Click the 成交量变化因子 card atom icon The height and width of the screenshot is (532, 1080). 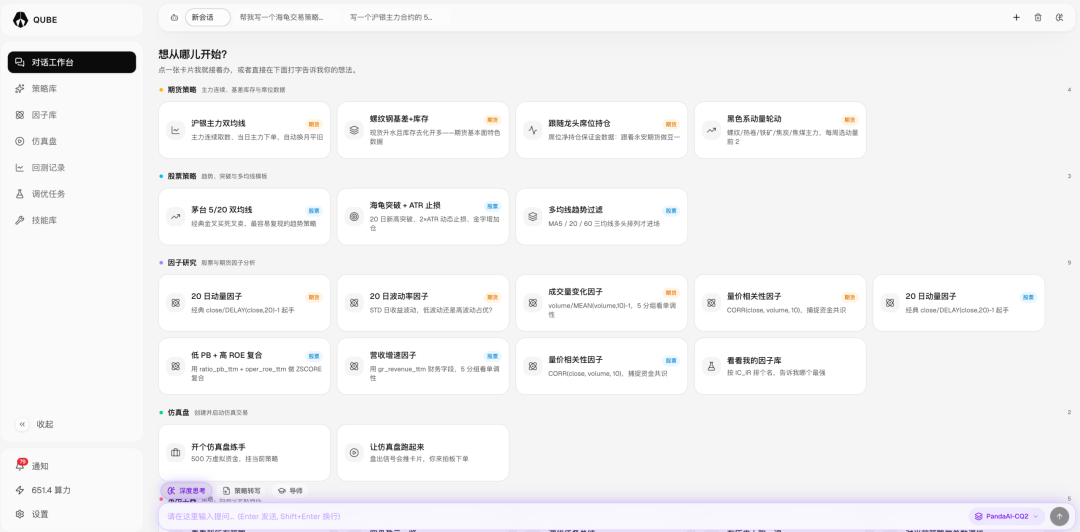[532, 303]
